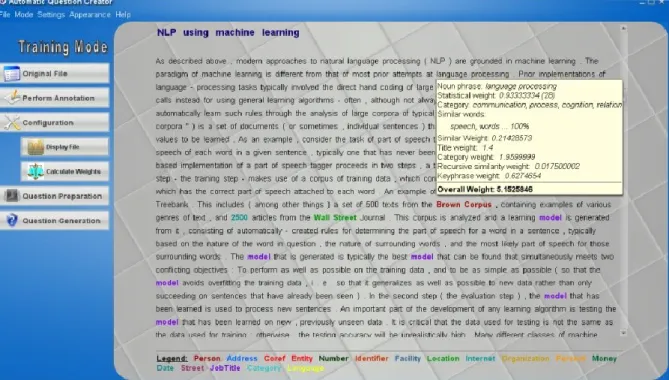Click the Entity legend label
The width and height of the screenshot is (669, 380).
pyautogui.click(x=302, y=358)
